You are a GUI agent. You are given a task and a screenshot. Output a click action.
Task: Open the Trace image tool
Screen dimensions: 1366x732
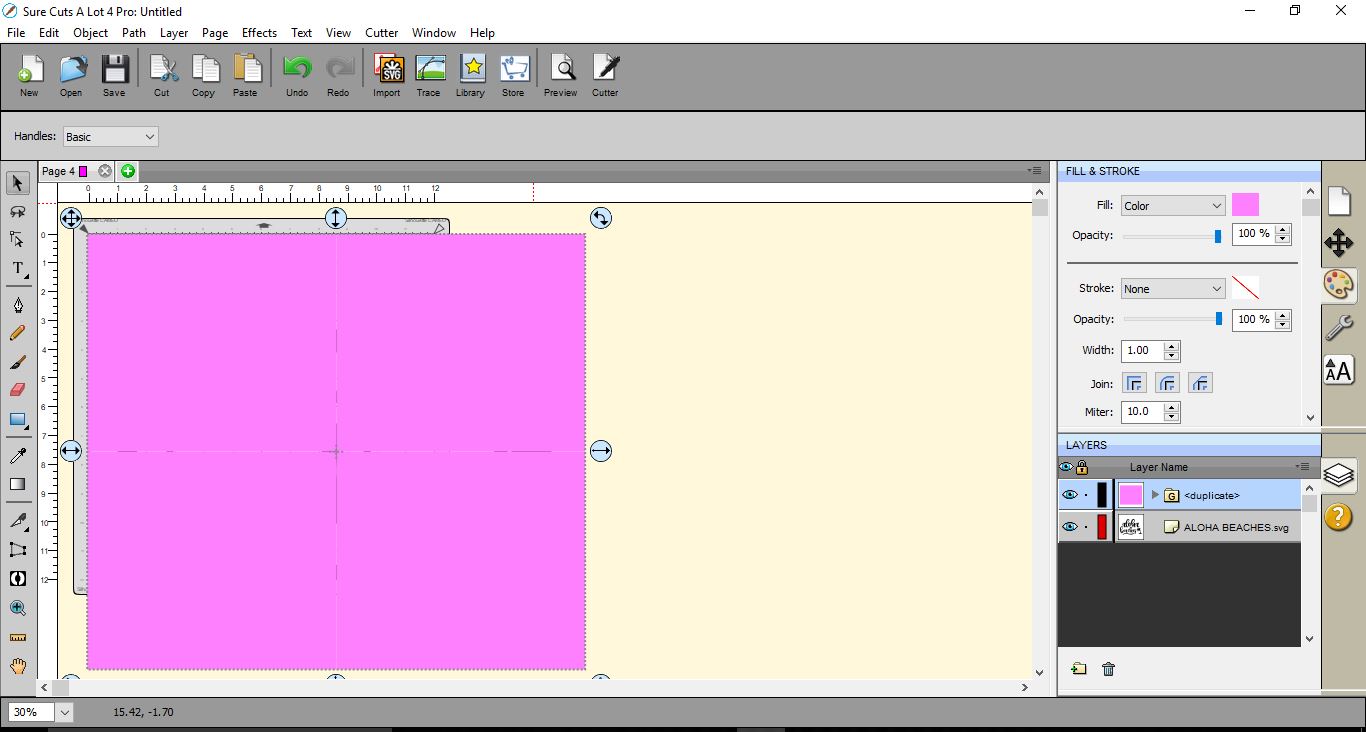click(429, 76)
